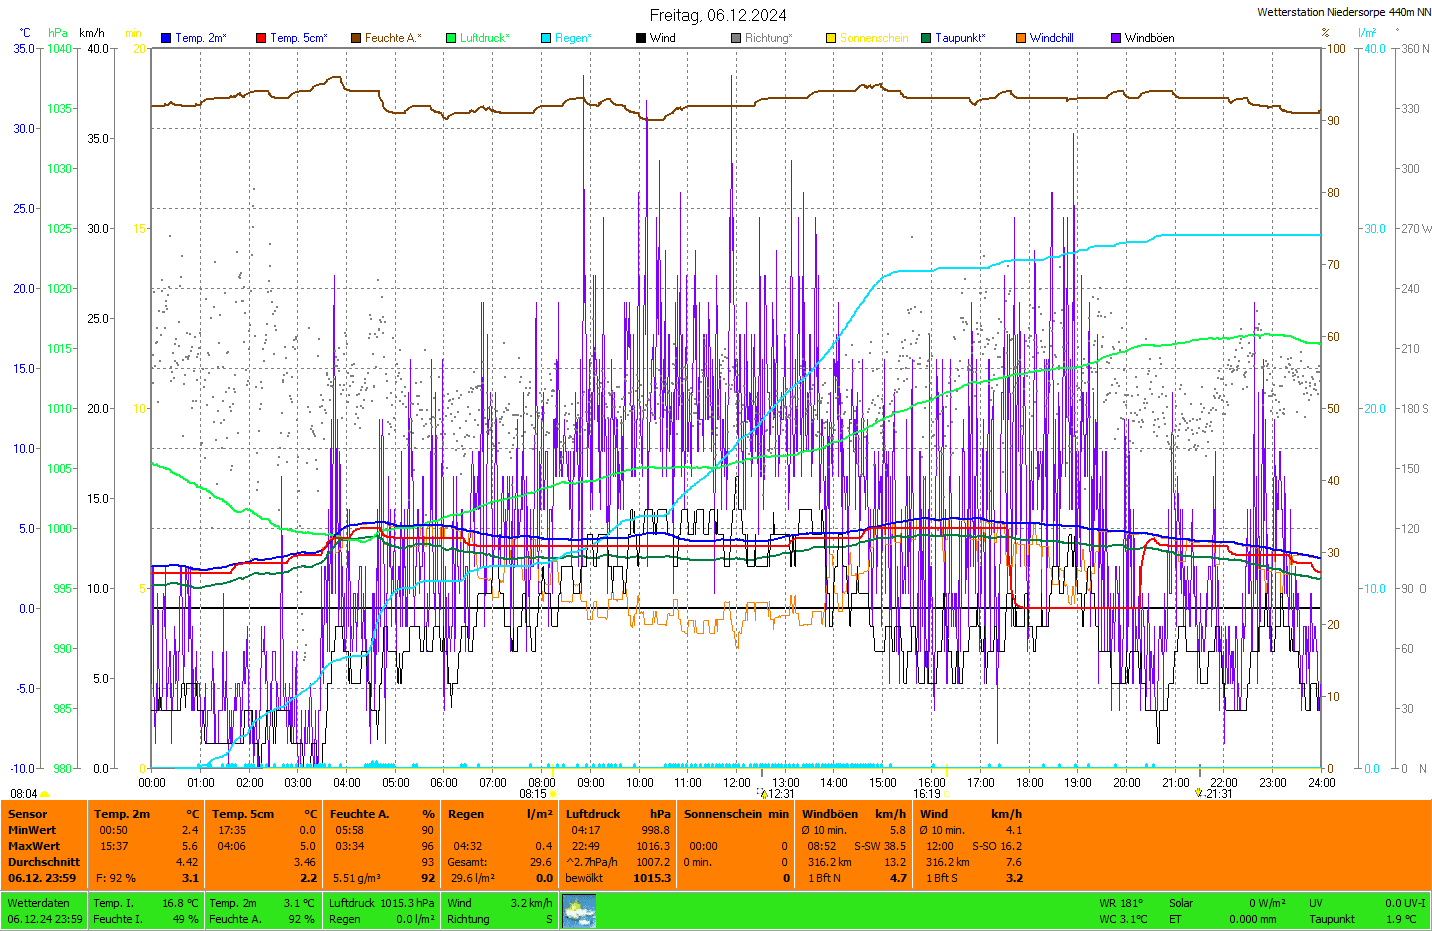
Task: Click the cyan Regen legend square
Action: click(546, 38)
